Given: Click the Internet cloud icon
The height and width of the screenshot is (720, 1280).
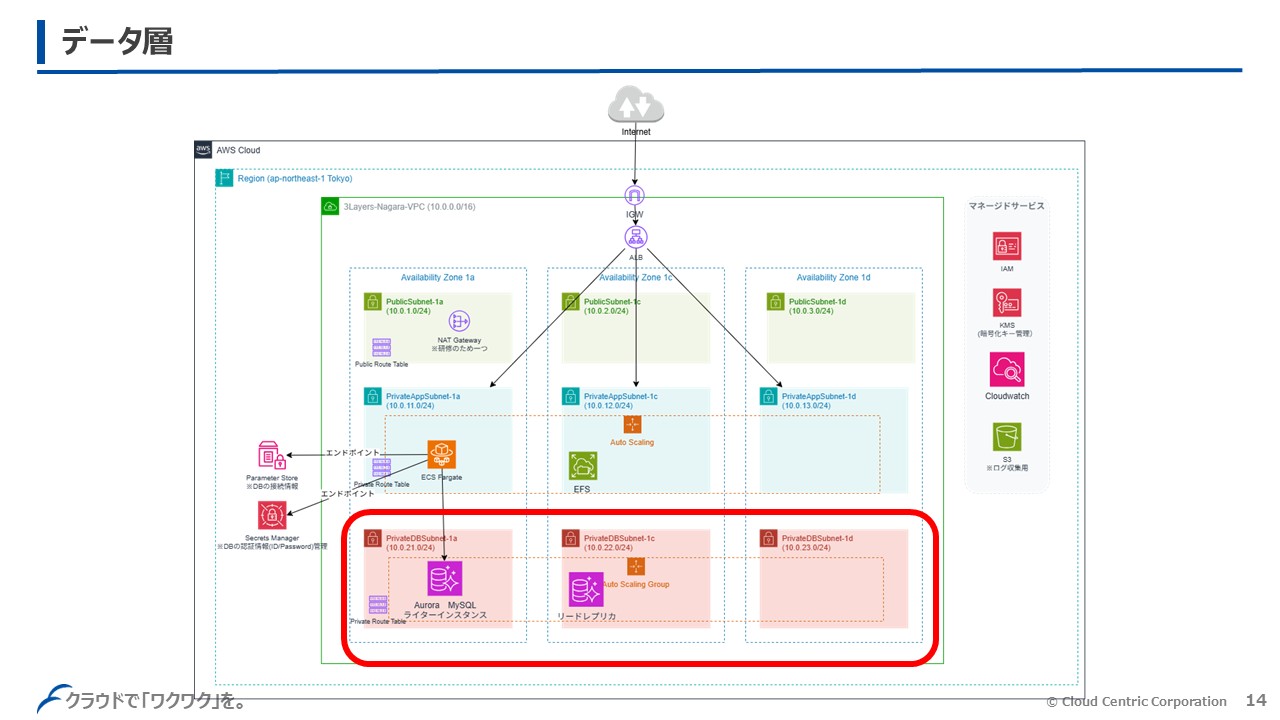Looking at the screenshot, I should tap(635, 105).
